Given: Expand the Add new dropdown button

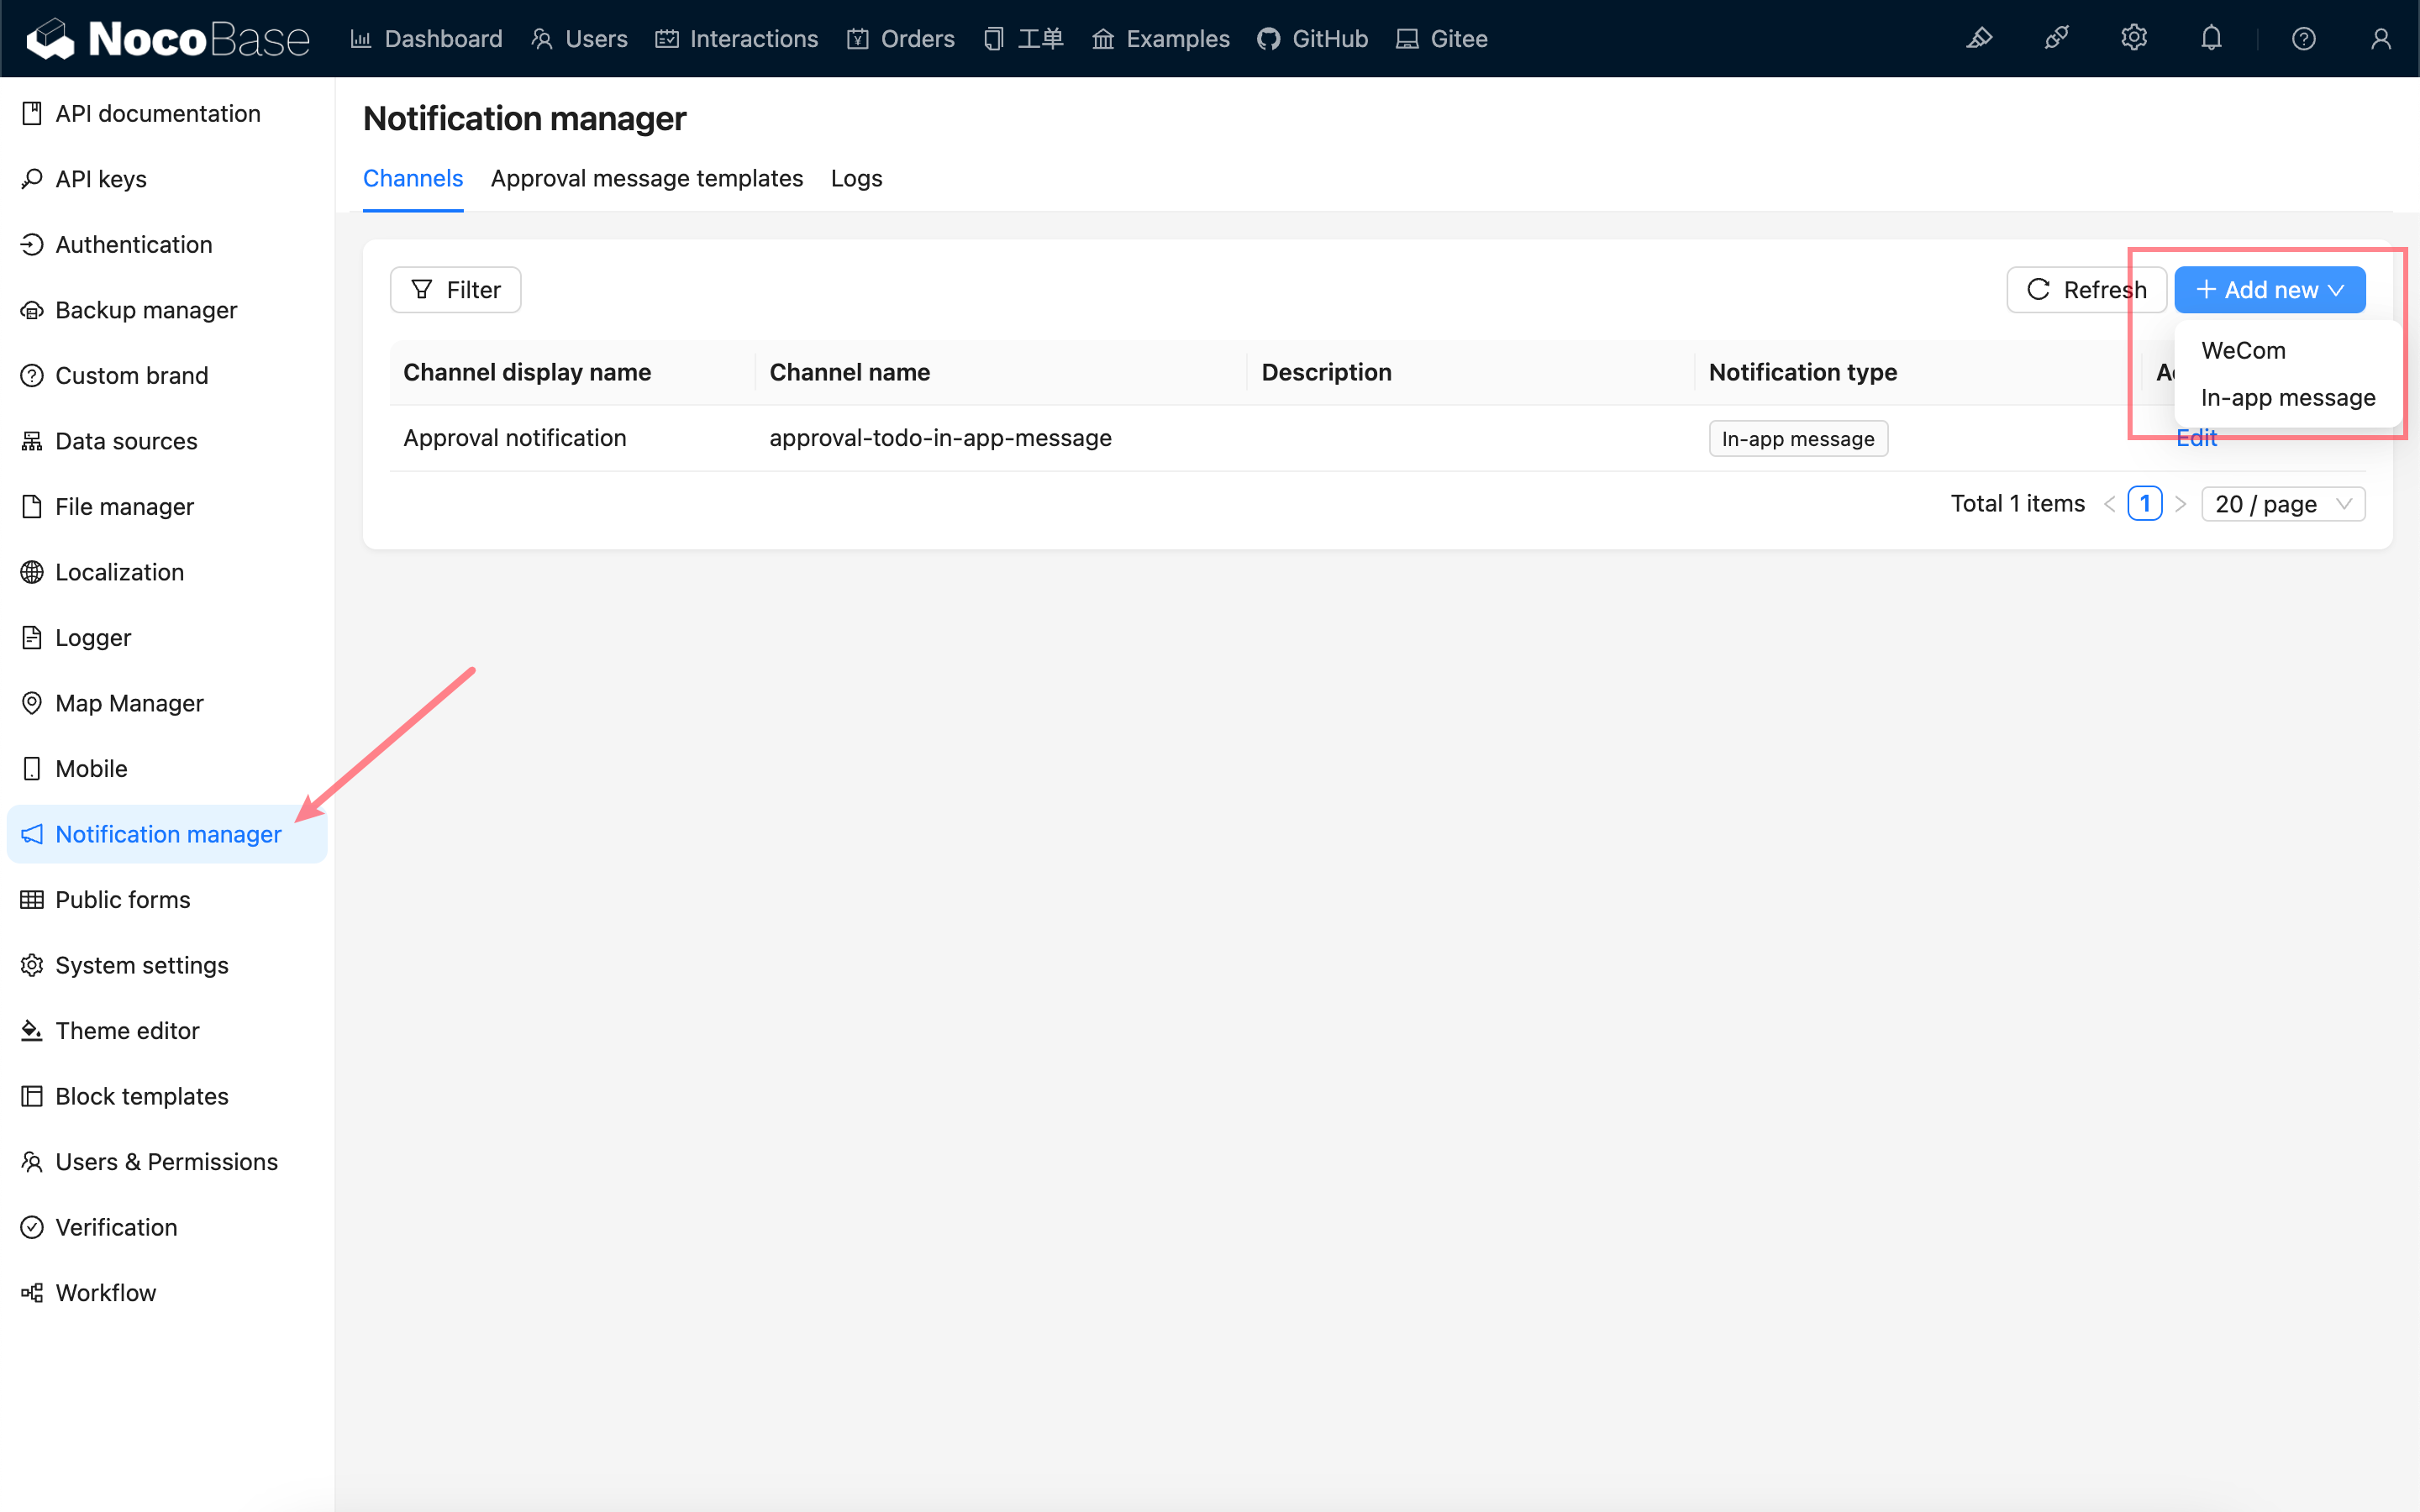Looking at the screenshot, I should coord(2269,290).
